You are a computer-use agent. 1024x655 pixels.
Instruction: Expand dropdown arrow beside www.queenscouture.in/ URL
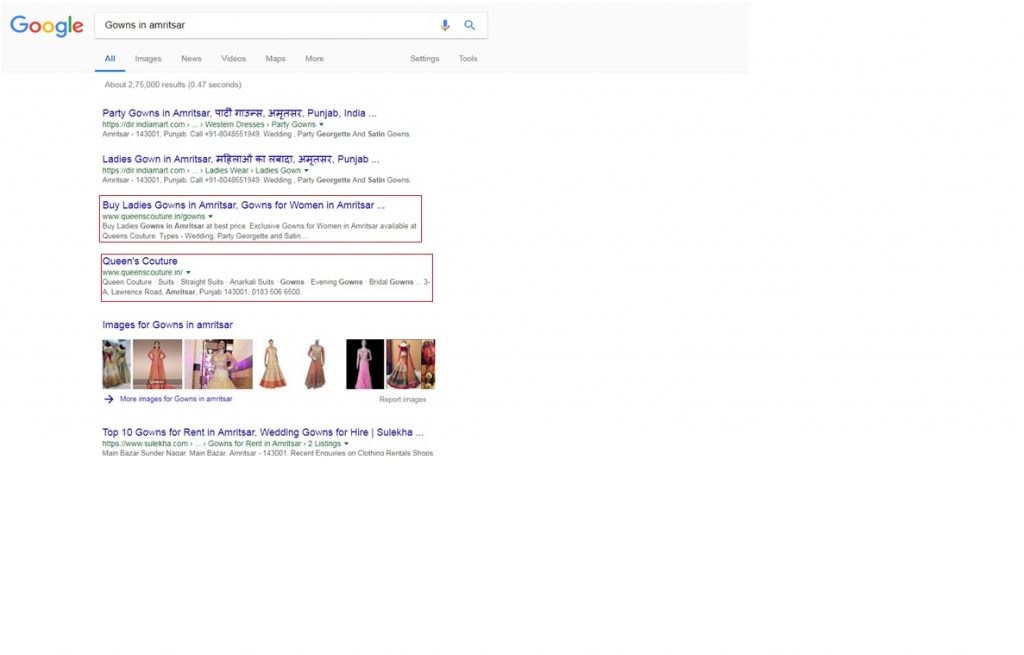click(x=188, y=273)
